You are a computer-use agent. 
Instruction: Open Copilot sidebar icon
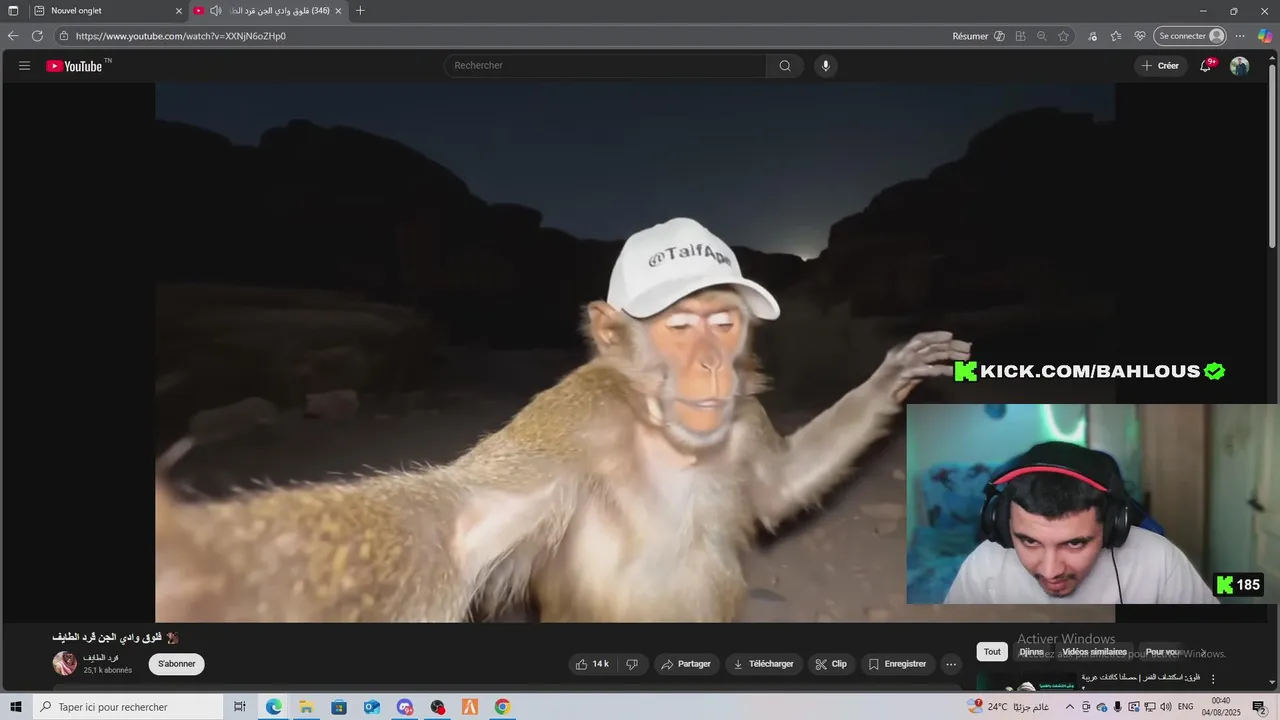point(1265,36)
